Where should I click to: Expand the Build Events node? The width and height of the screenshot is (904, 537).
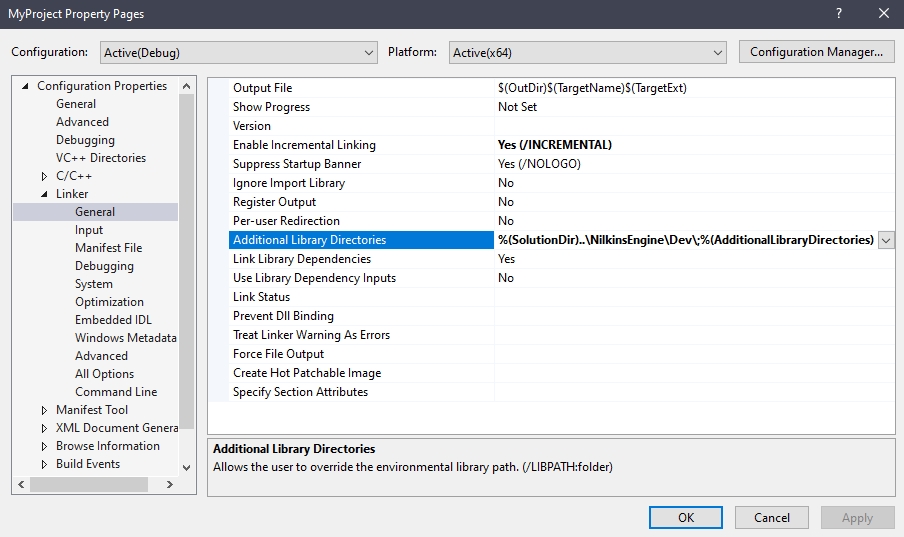pos(44,464)
